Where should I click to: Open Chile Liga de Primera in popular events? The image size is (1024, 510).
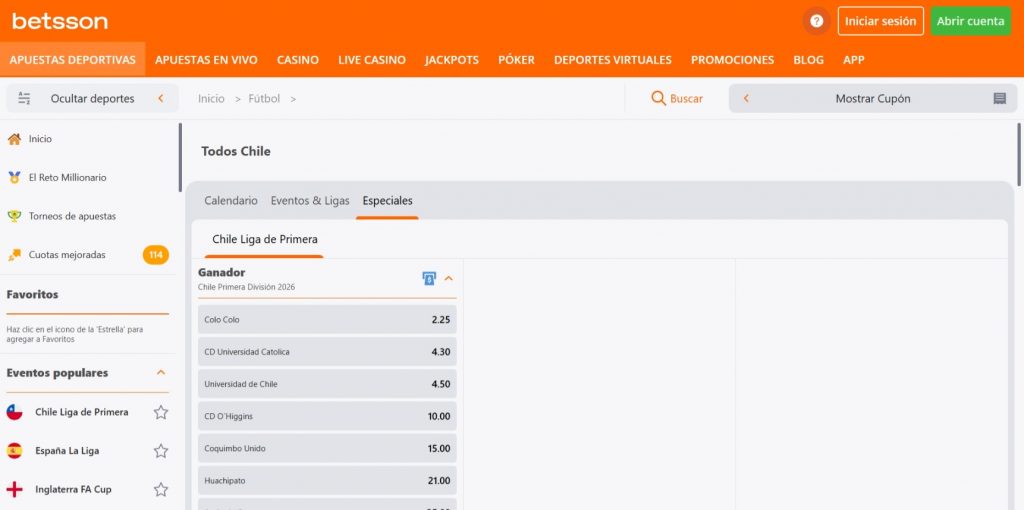point(82,412)
